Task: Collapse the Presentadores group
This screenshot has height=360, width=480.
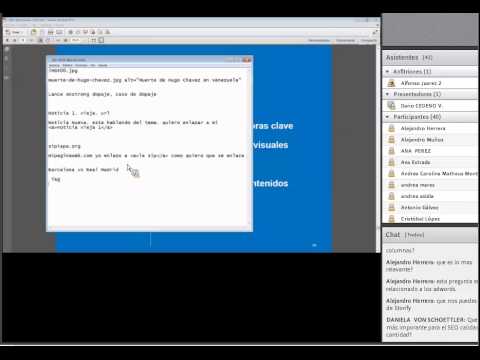Action: point(387,94)
